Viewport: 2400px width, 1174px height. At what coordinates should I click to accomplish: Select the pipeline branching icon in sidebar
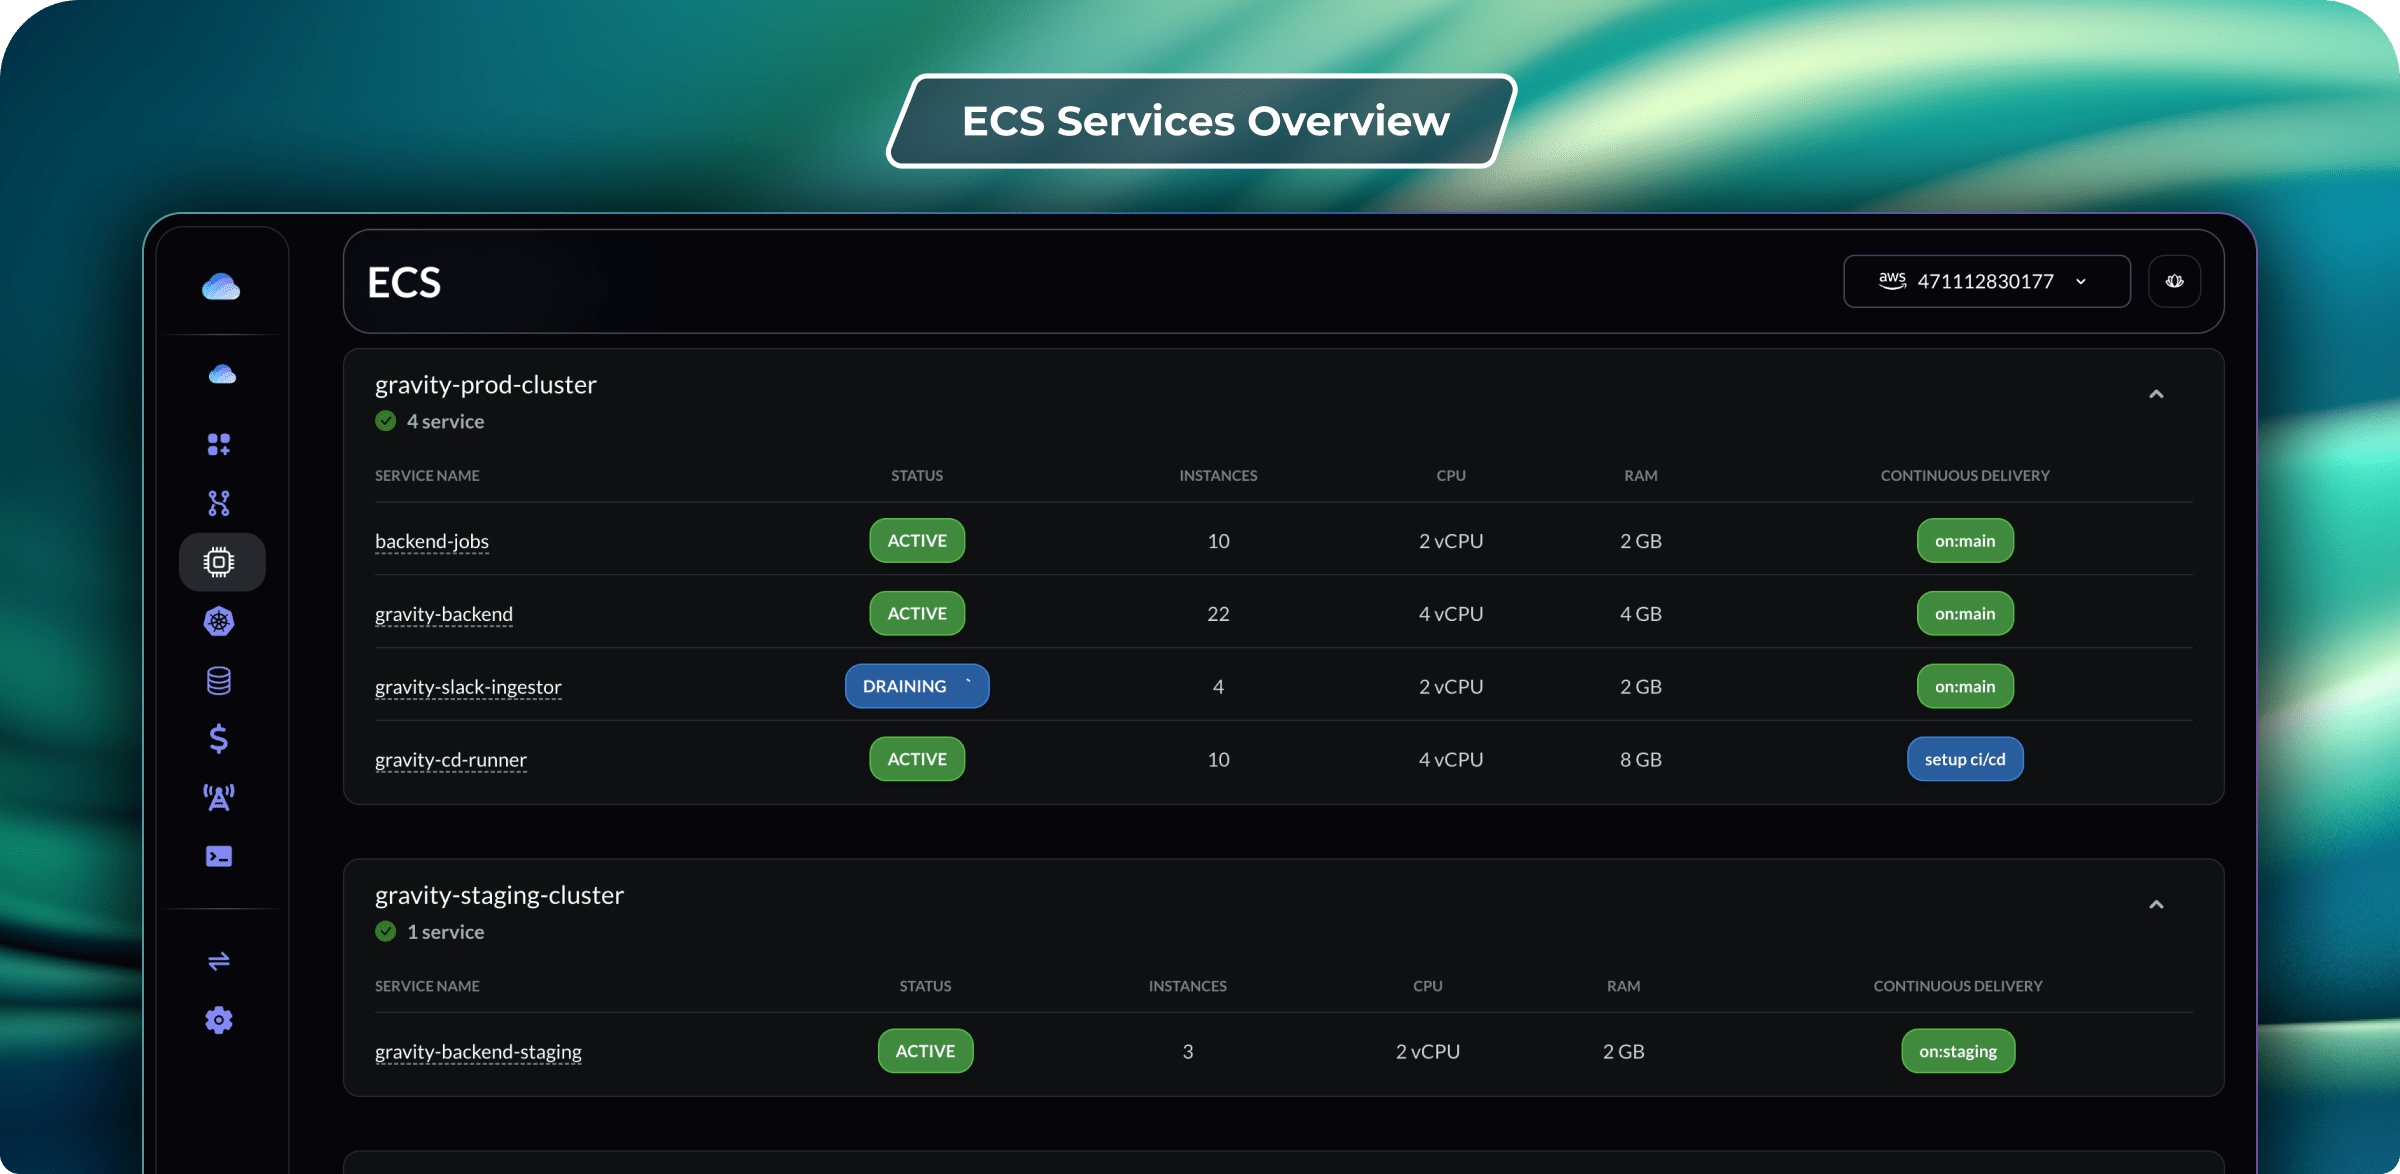(219, 503)
